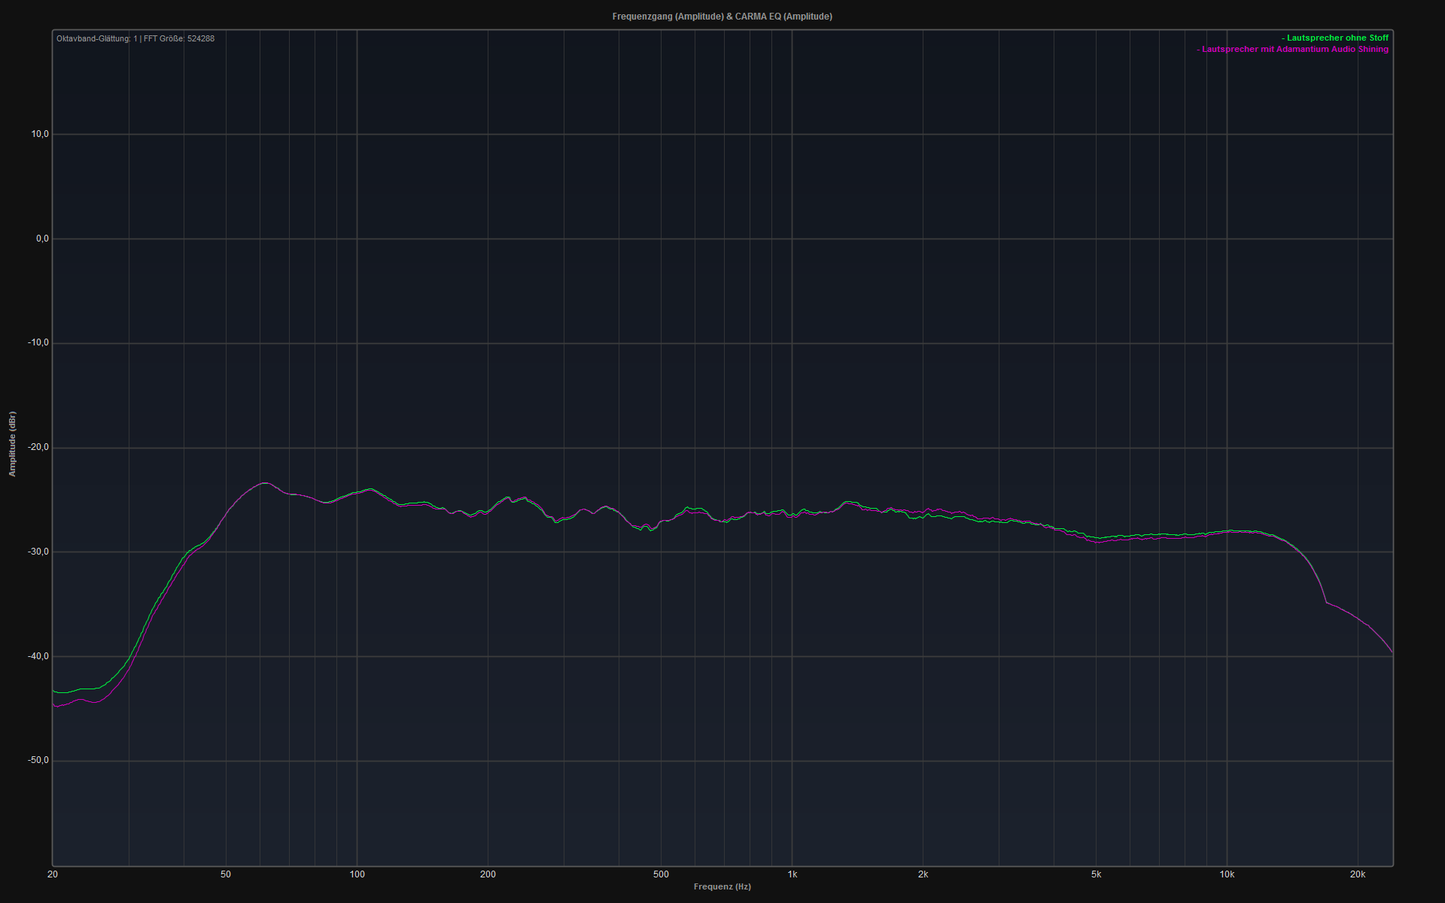Click the 20k frequency tick label
1445x903 pixels.
pyautogui.click(x=1357, y=874)
